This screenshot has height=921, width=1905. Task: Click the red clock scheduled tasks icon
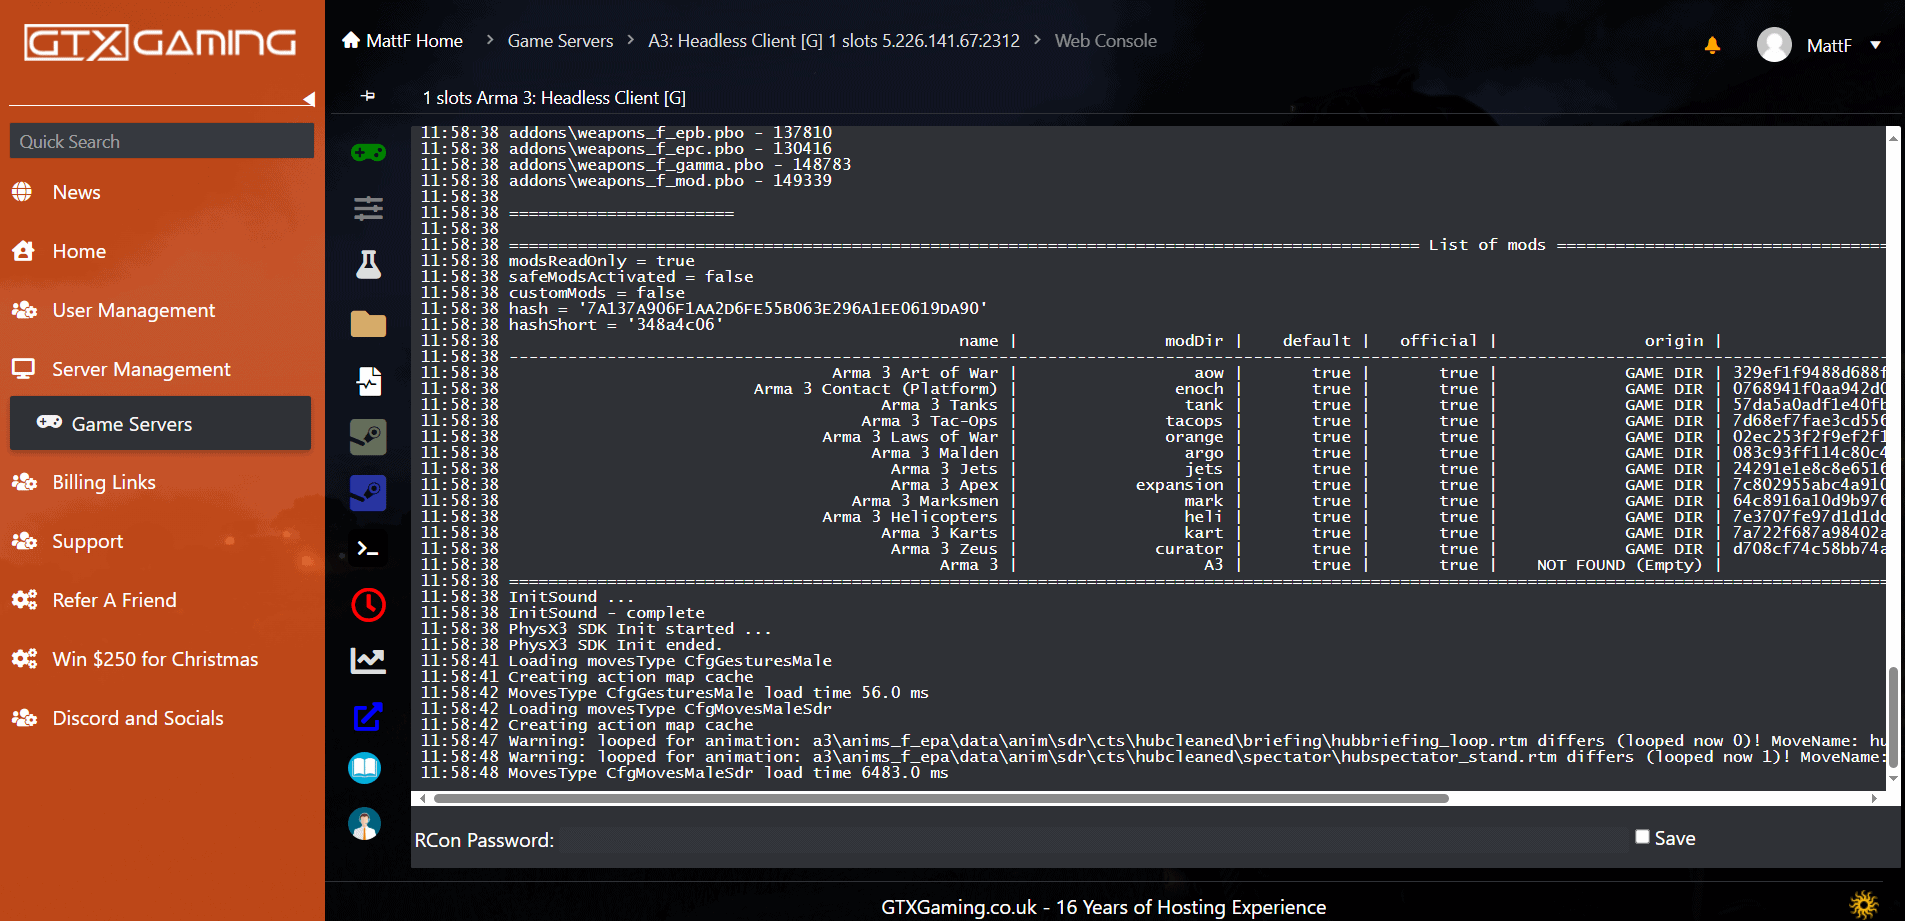click(368, 605)
